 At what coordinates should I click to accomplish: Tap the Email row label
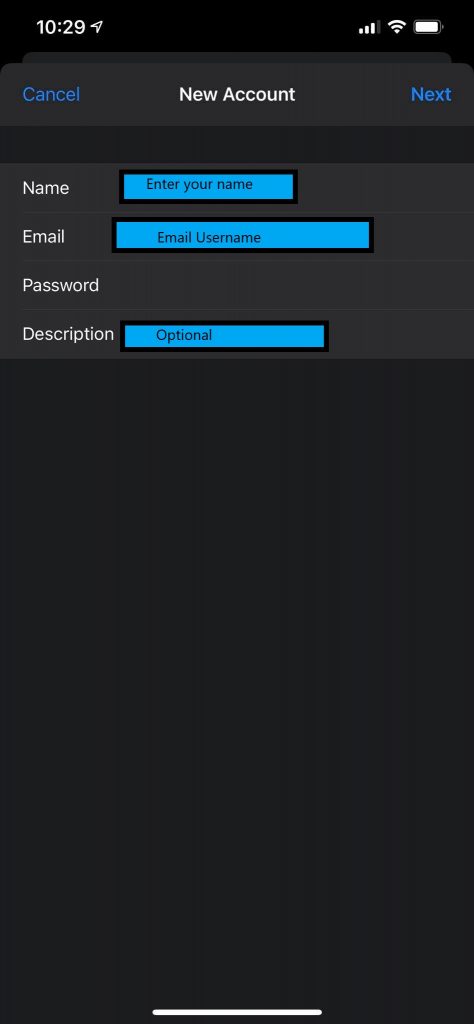[43, 236]
